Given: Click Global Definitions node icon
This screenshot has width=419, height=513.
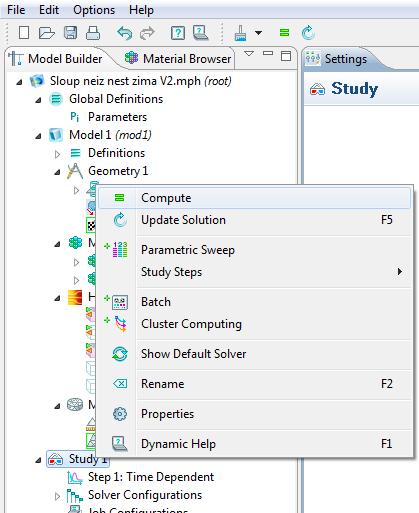Looking at the screenshot, I should click(56, 99).
